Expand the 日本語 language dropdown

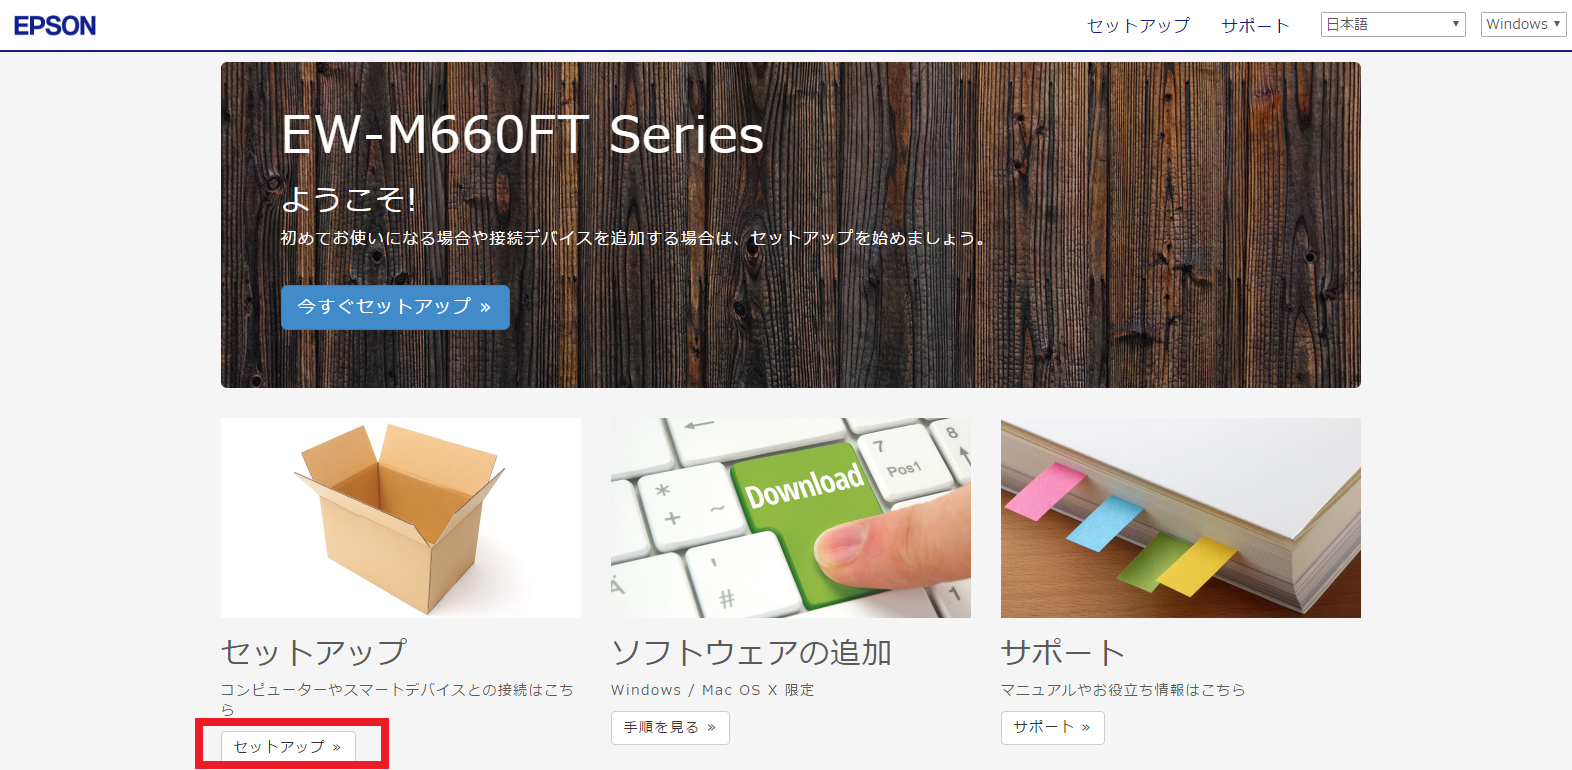click(x=1393, y=24)
